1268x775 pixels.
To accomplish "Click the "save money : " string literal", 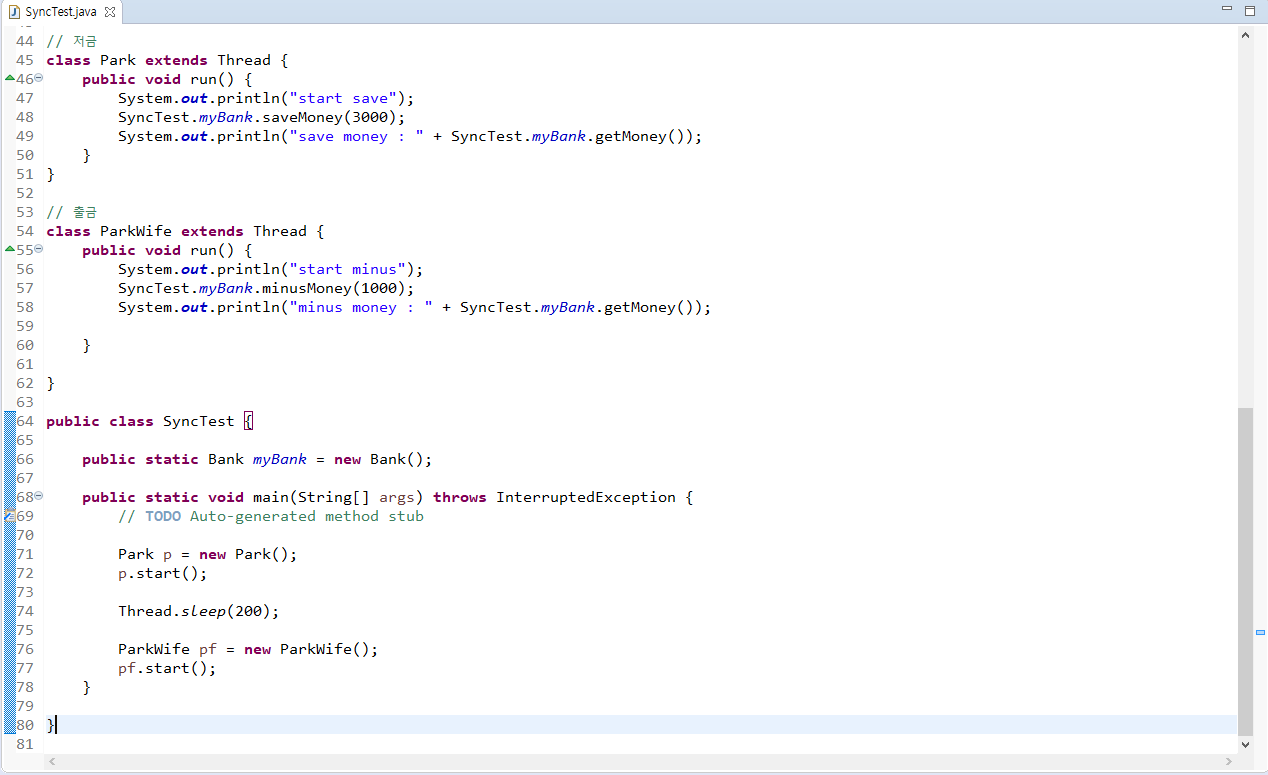I will point(357,136).
